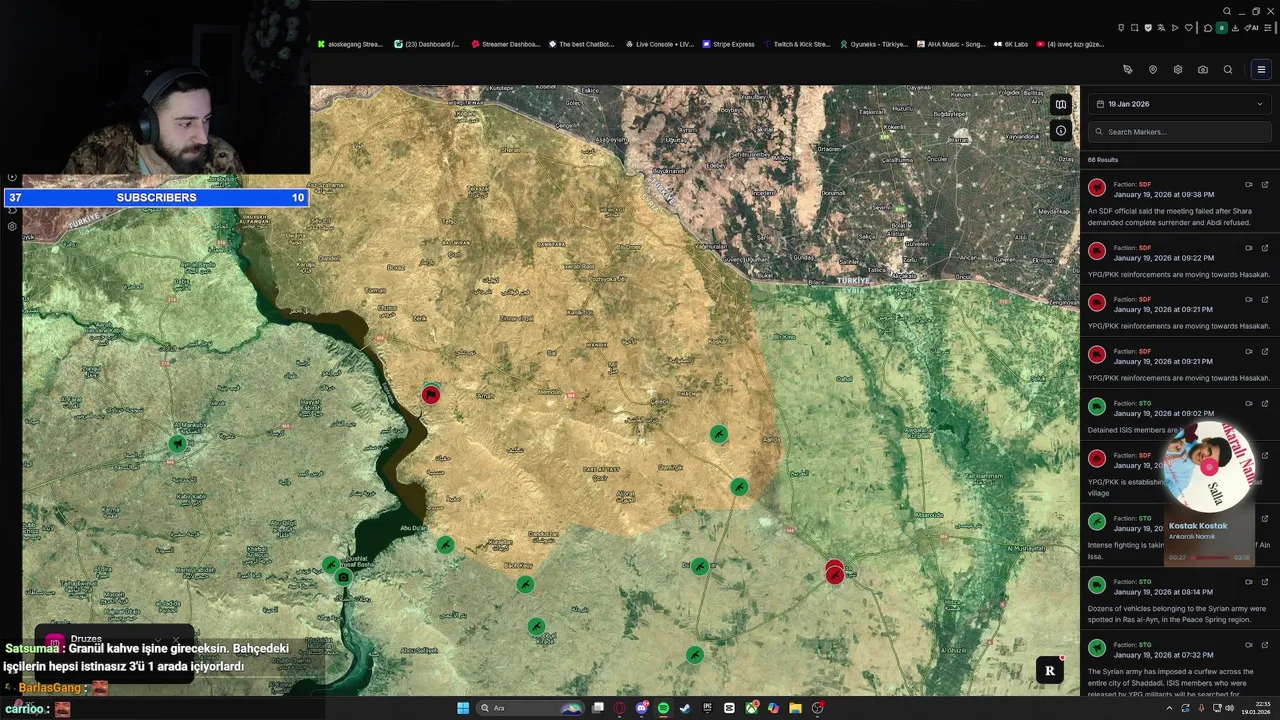This screenshot has height=720, width=1280.
Task: Click the R button on map corner
Action: point(1049,671)
